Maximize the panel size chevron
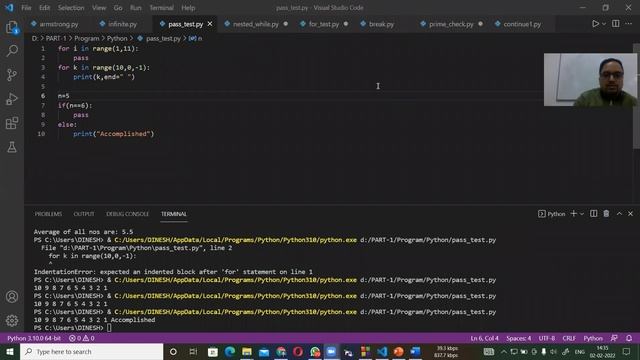The image size is (640, 360). pyautogui.click(x=619, y=213)
